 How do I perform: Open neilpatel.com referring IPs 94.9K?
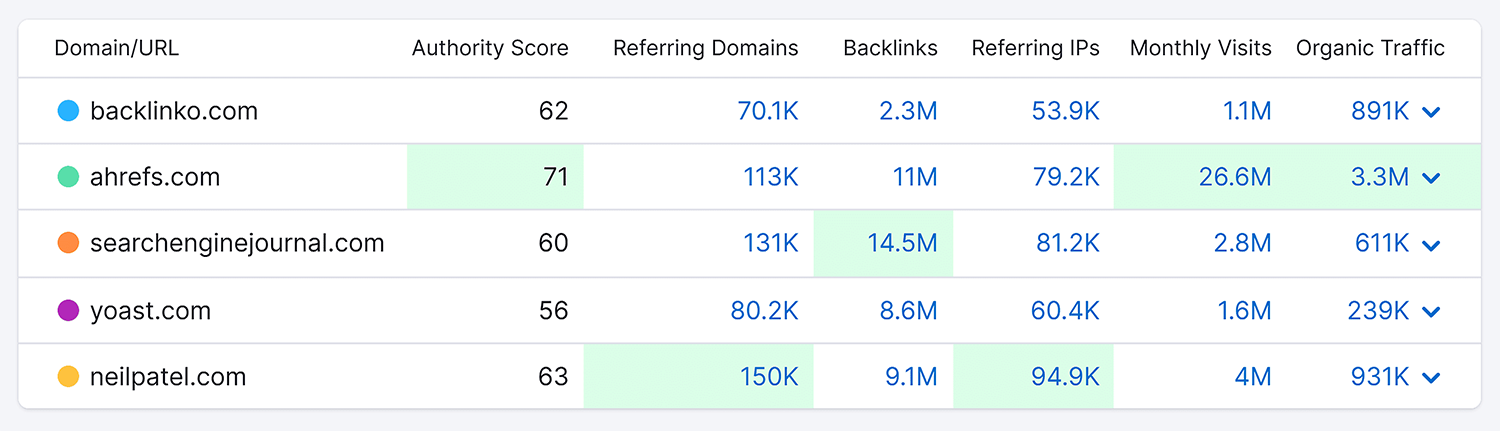point(1066,377)
